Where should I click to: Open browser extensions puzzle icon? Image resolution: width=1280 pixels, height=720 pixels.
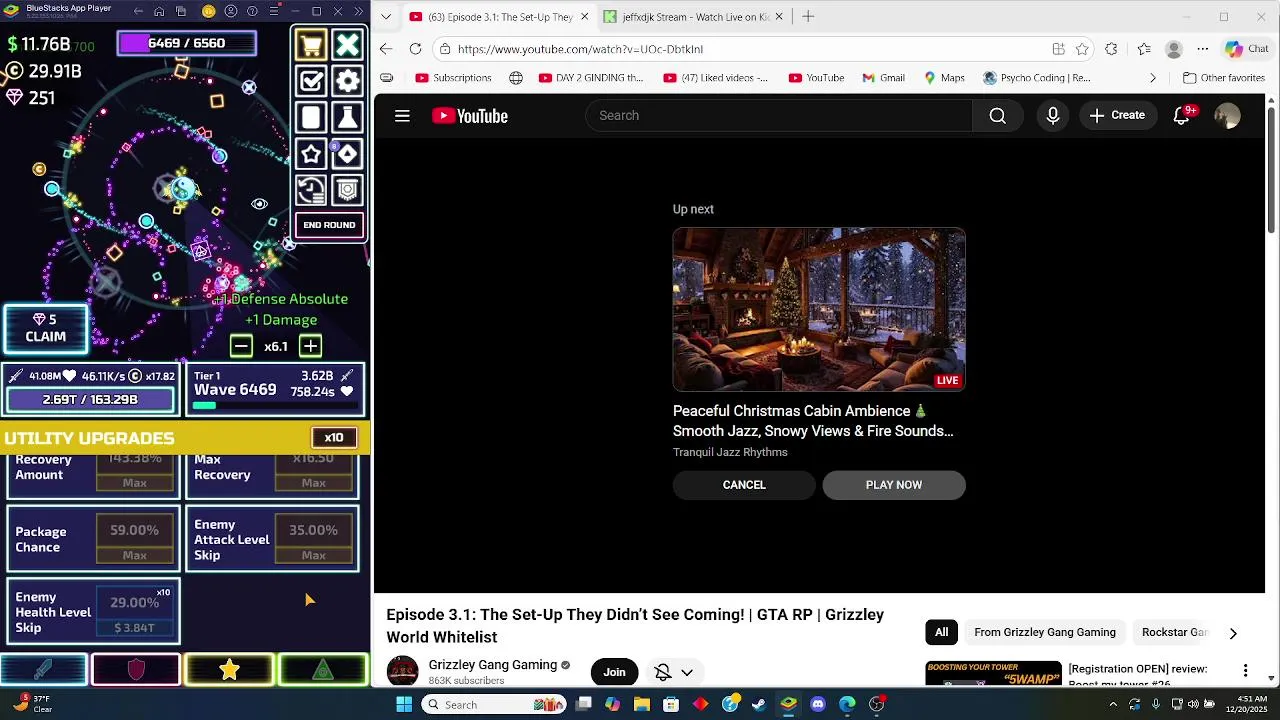tap(1111, 49)
